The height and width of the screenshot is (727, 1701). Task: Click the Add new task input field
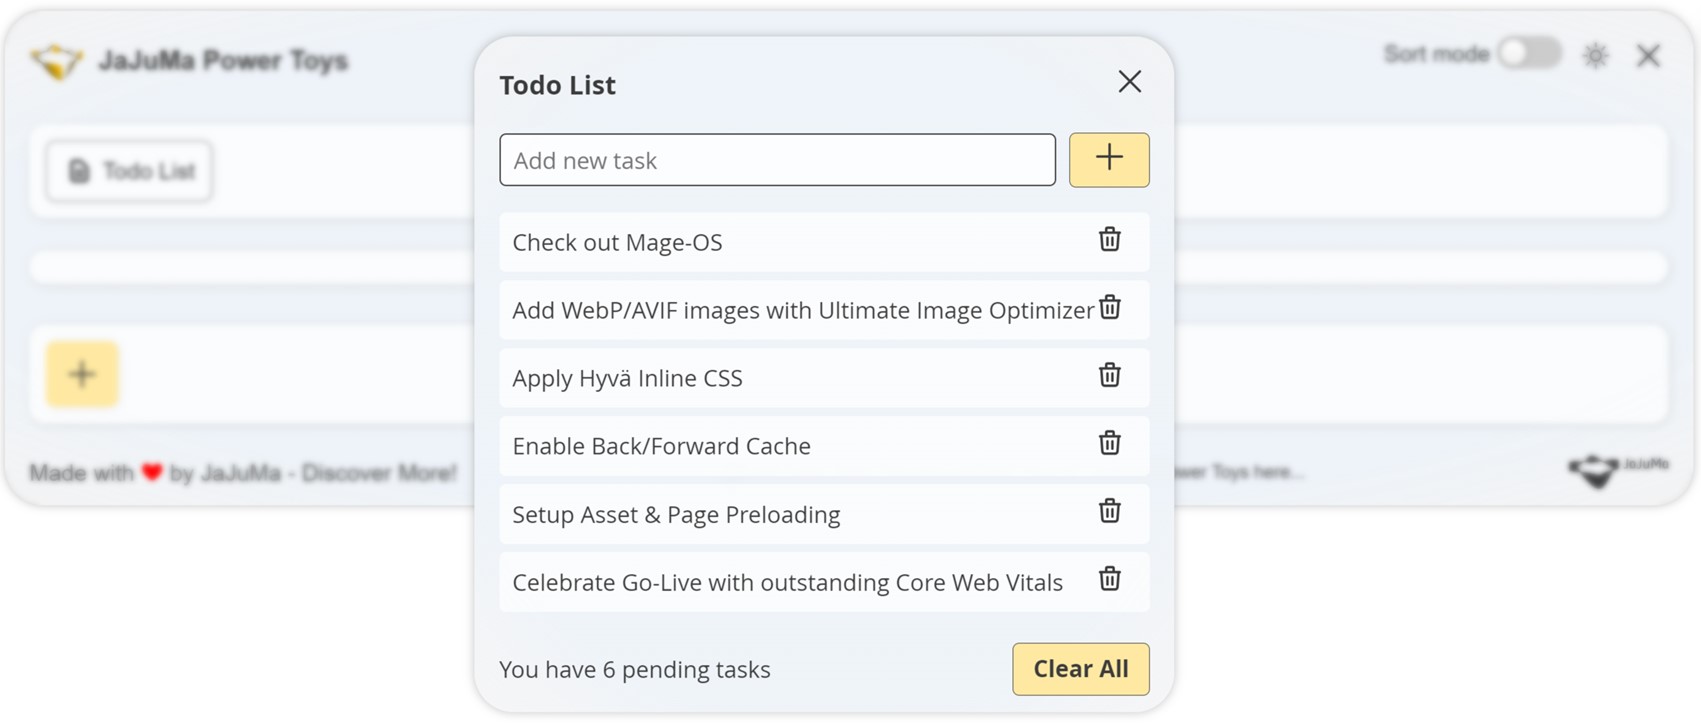point(777,160)
